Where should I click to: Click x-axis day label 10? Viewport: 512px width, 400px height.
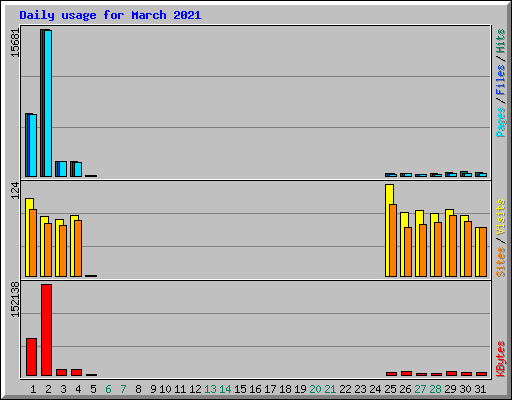(x=165, y=389)
